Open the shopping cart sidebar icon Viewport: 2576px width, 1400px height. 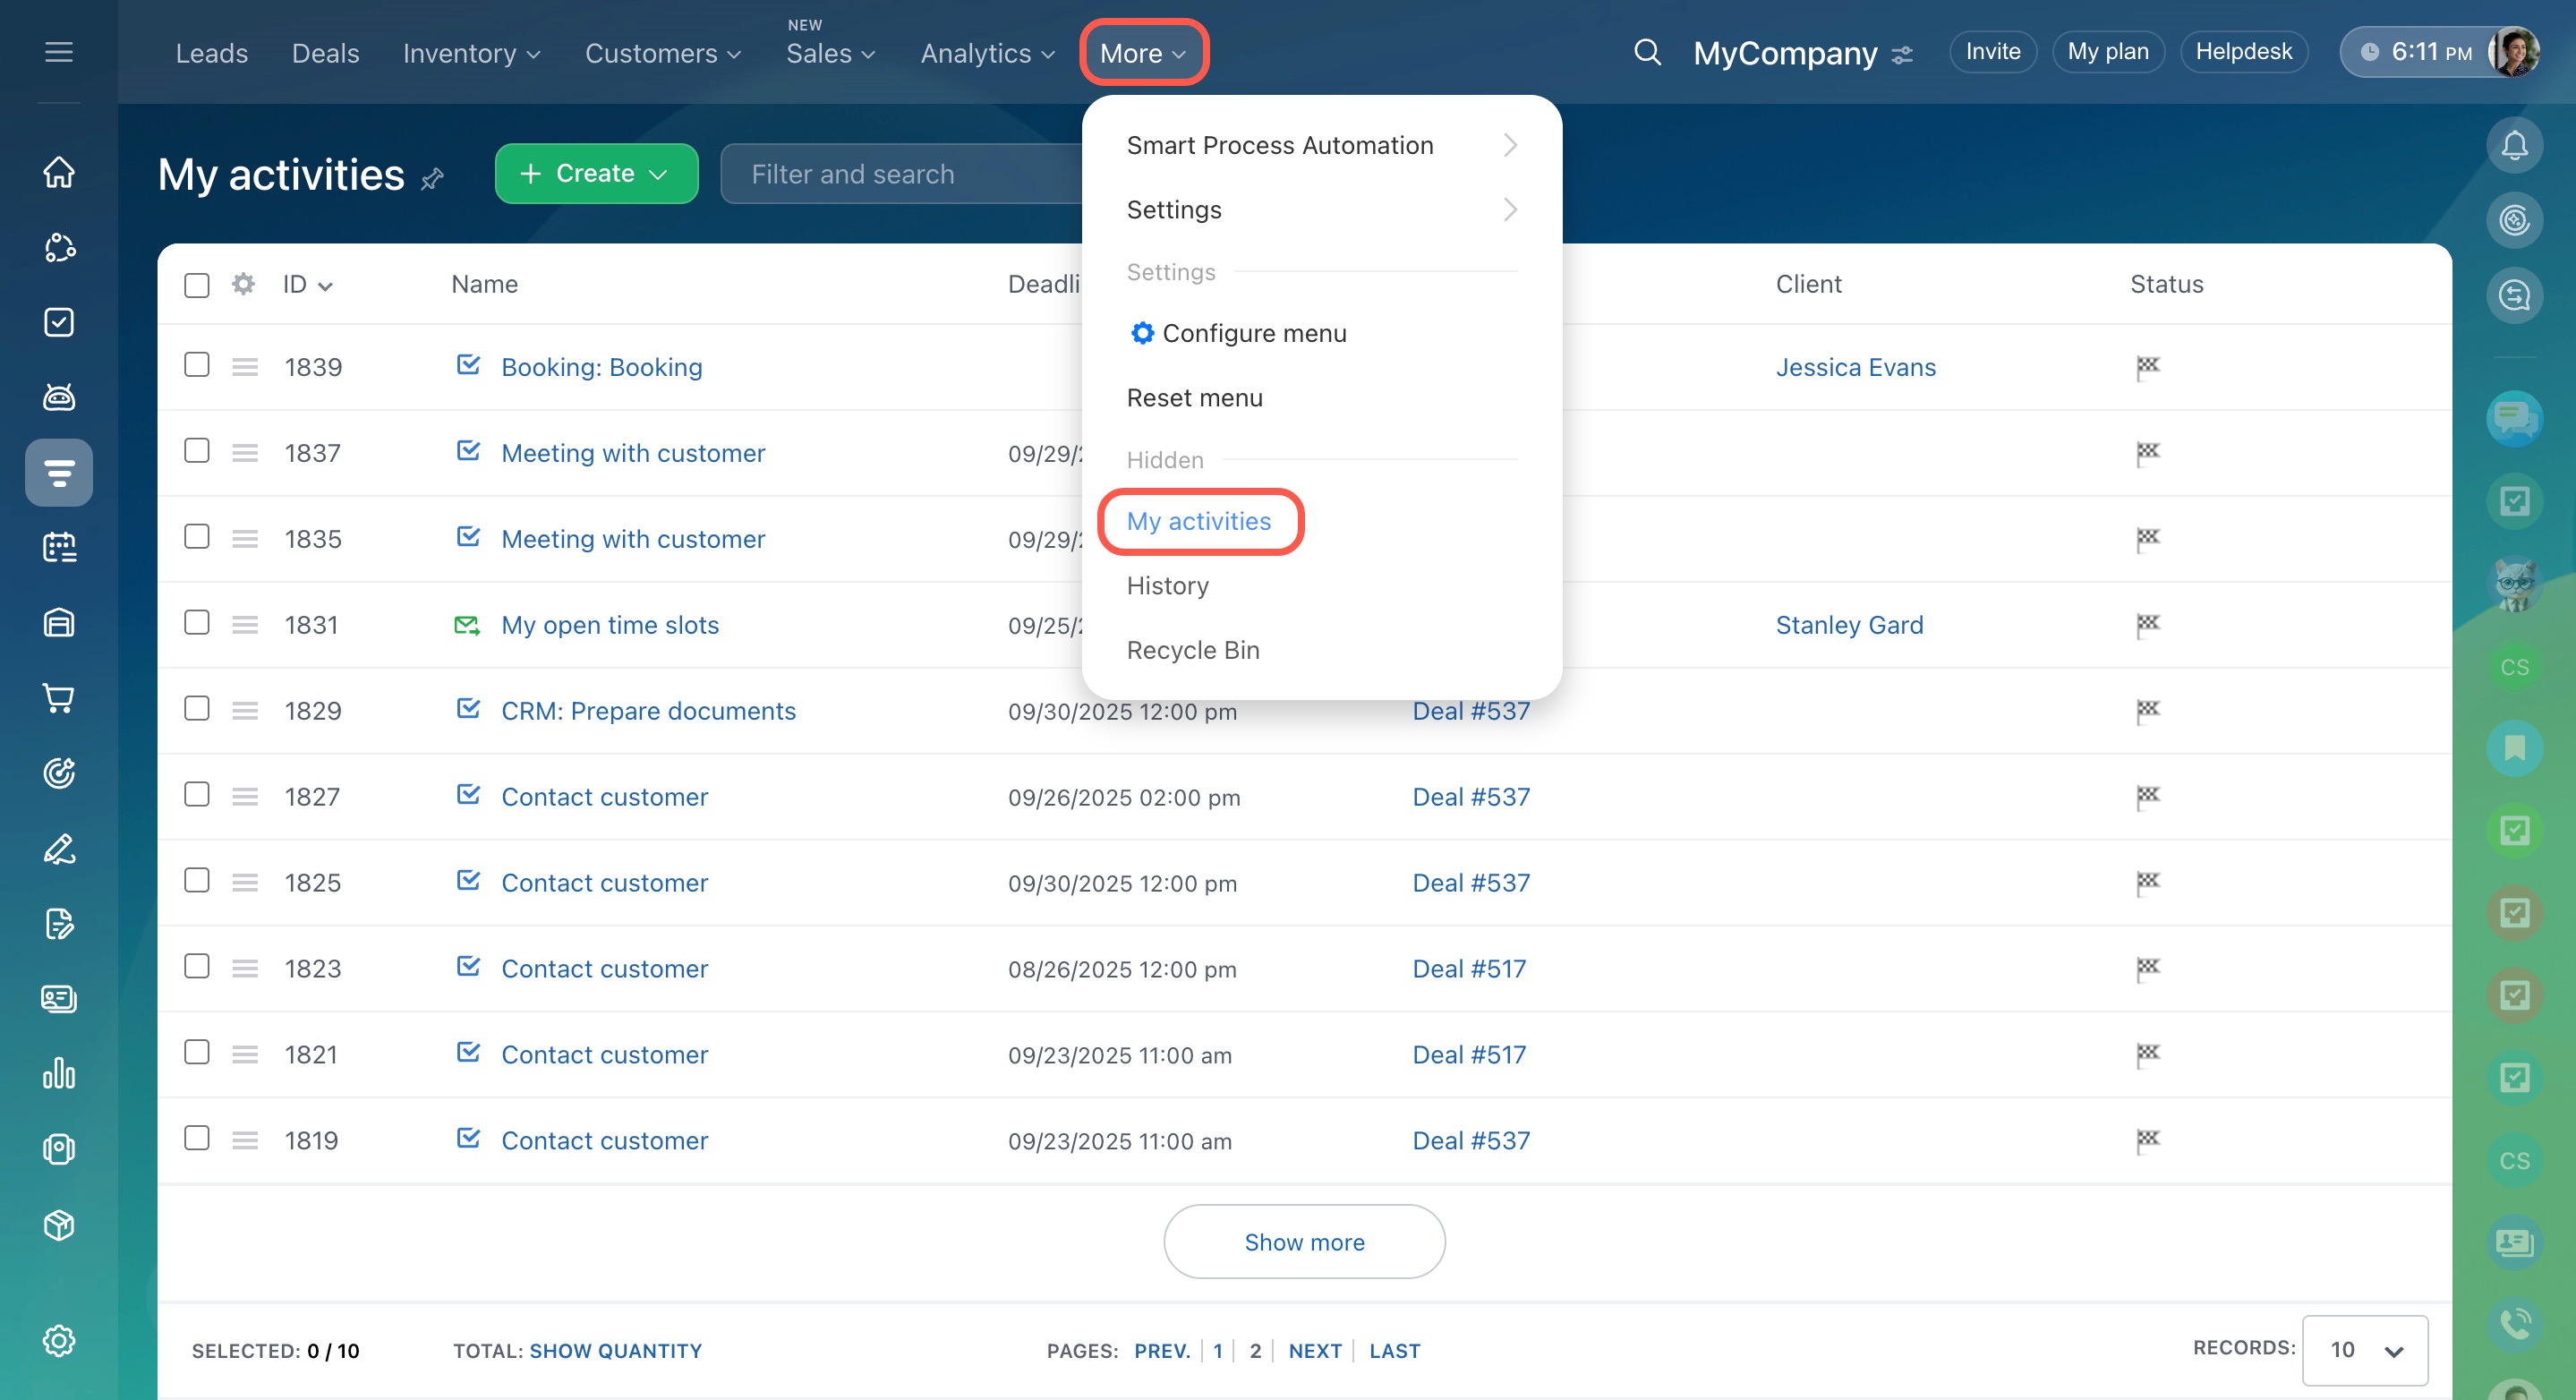[59, 698]
